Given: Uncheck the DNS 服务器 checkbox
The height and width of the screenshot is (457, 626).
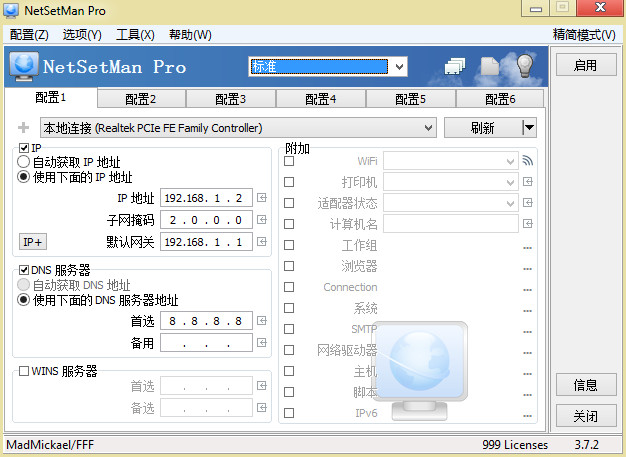Looking at the screenshot, I should pyautogui.click(x=24, y=270).
